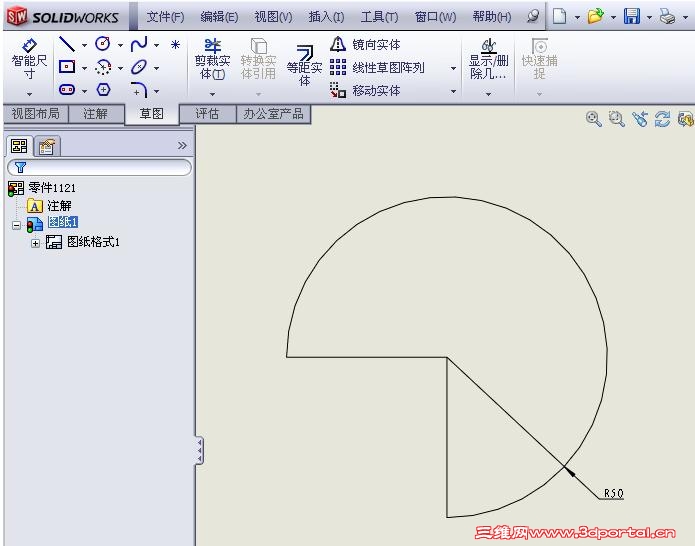
Task: Select the Straight Slot tool
Action: point(67,90)
